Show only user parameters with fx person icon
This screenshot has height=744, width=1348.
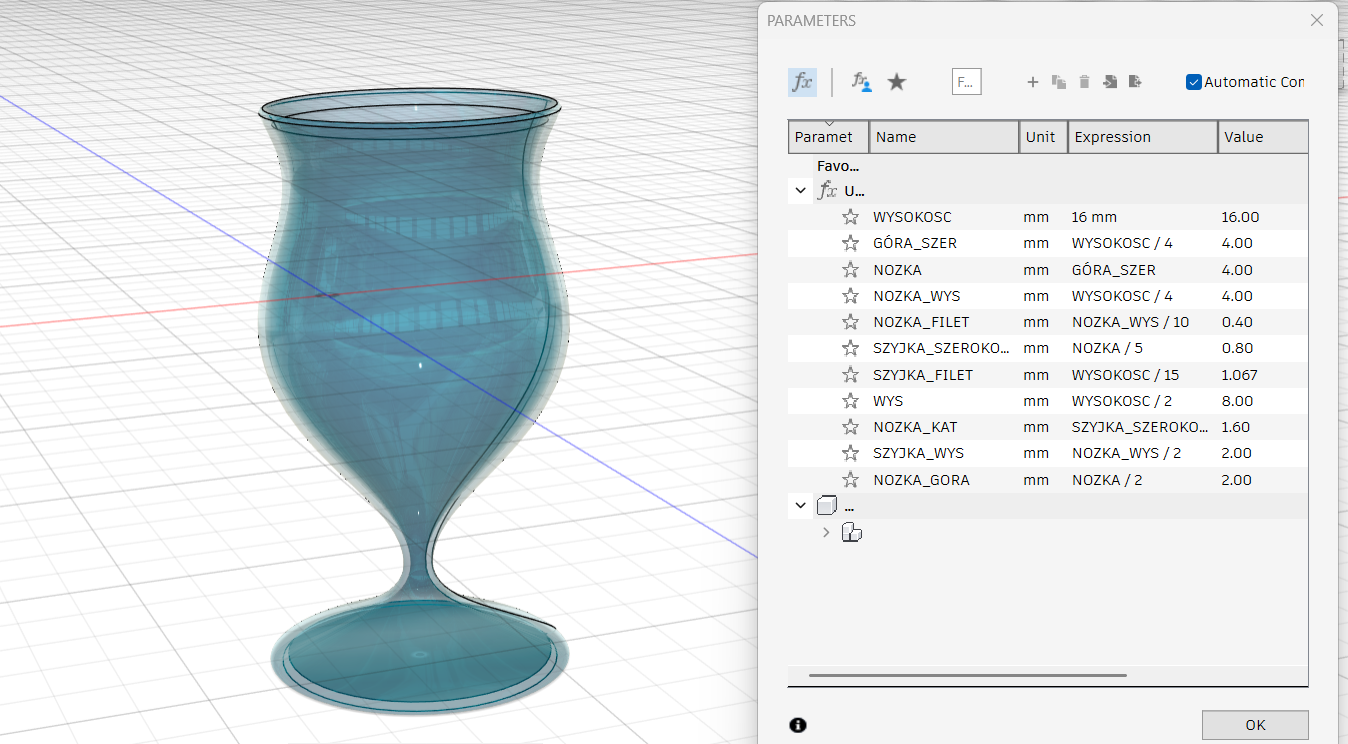click(x=861, y=82)
